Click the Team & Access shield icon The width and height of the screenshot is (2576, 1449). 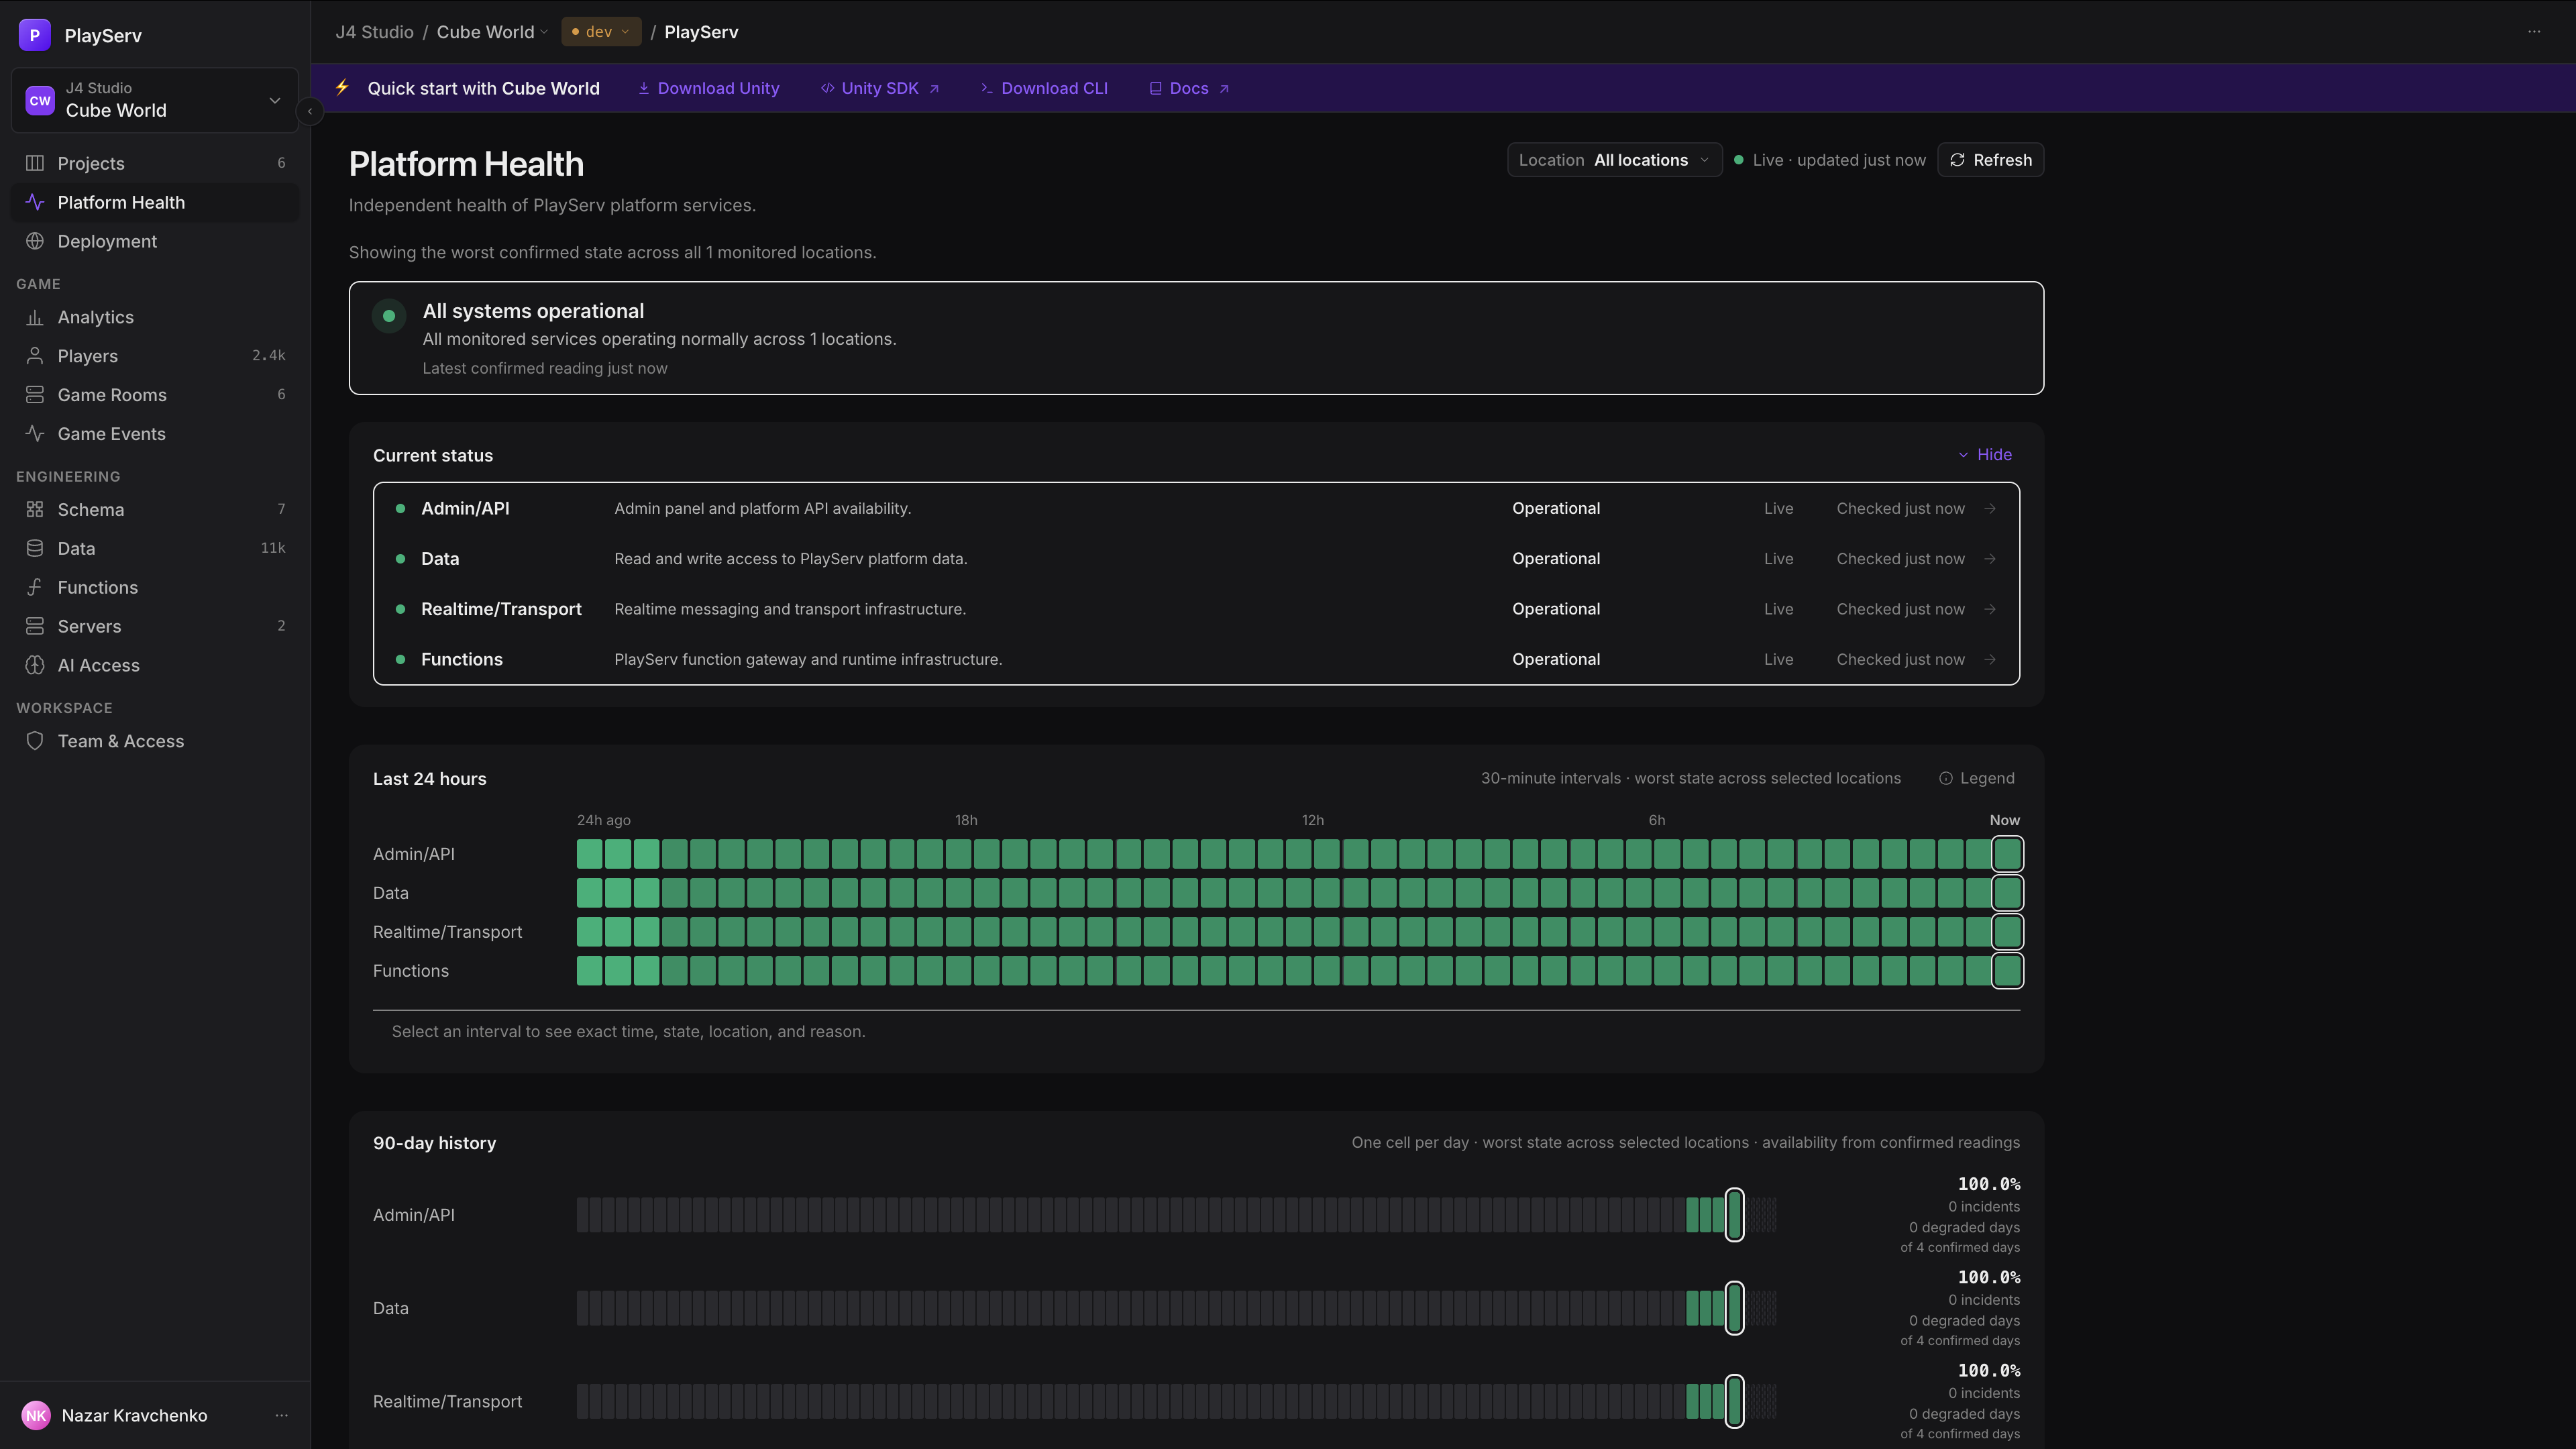coord(35,741)
